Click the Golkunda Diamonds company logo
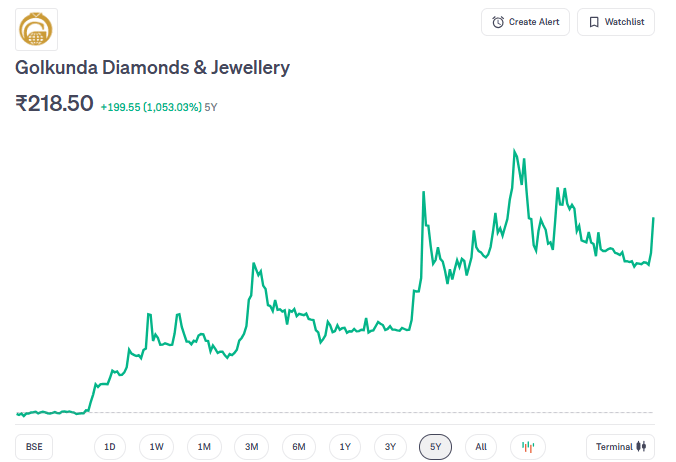This screenshot has width=676, height=462. [37, 29]
